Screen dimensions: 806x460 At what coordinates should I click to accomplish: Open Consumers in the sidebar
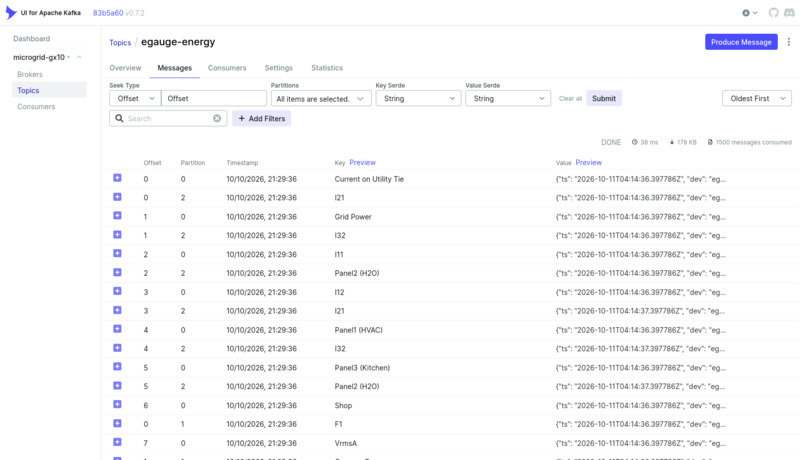pos(36,107)
